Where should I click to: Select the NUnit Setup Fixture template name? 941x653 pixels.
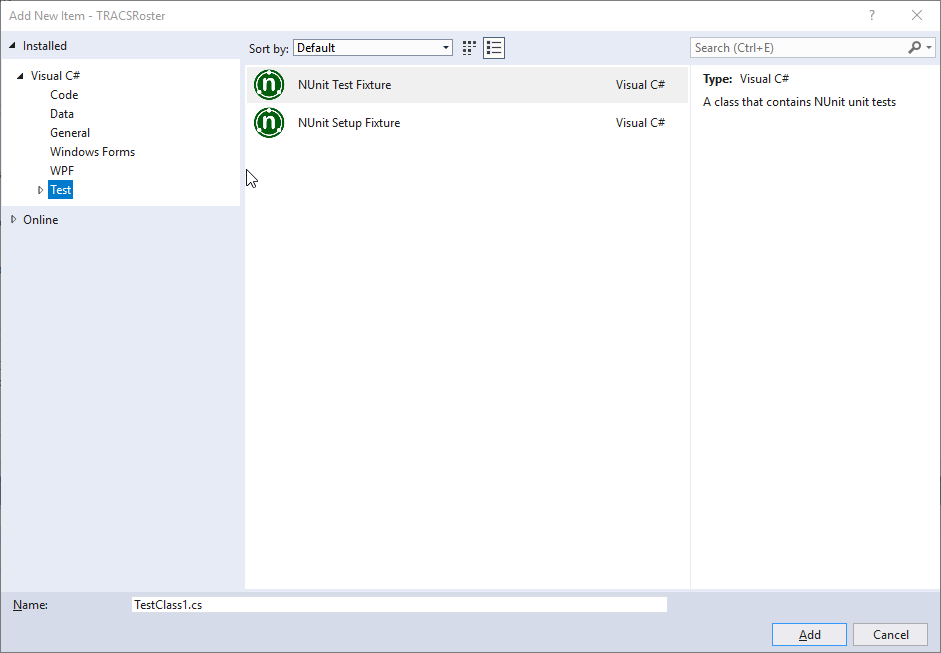[x=349, y=122]
